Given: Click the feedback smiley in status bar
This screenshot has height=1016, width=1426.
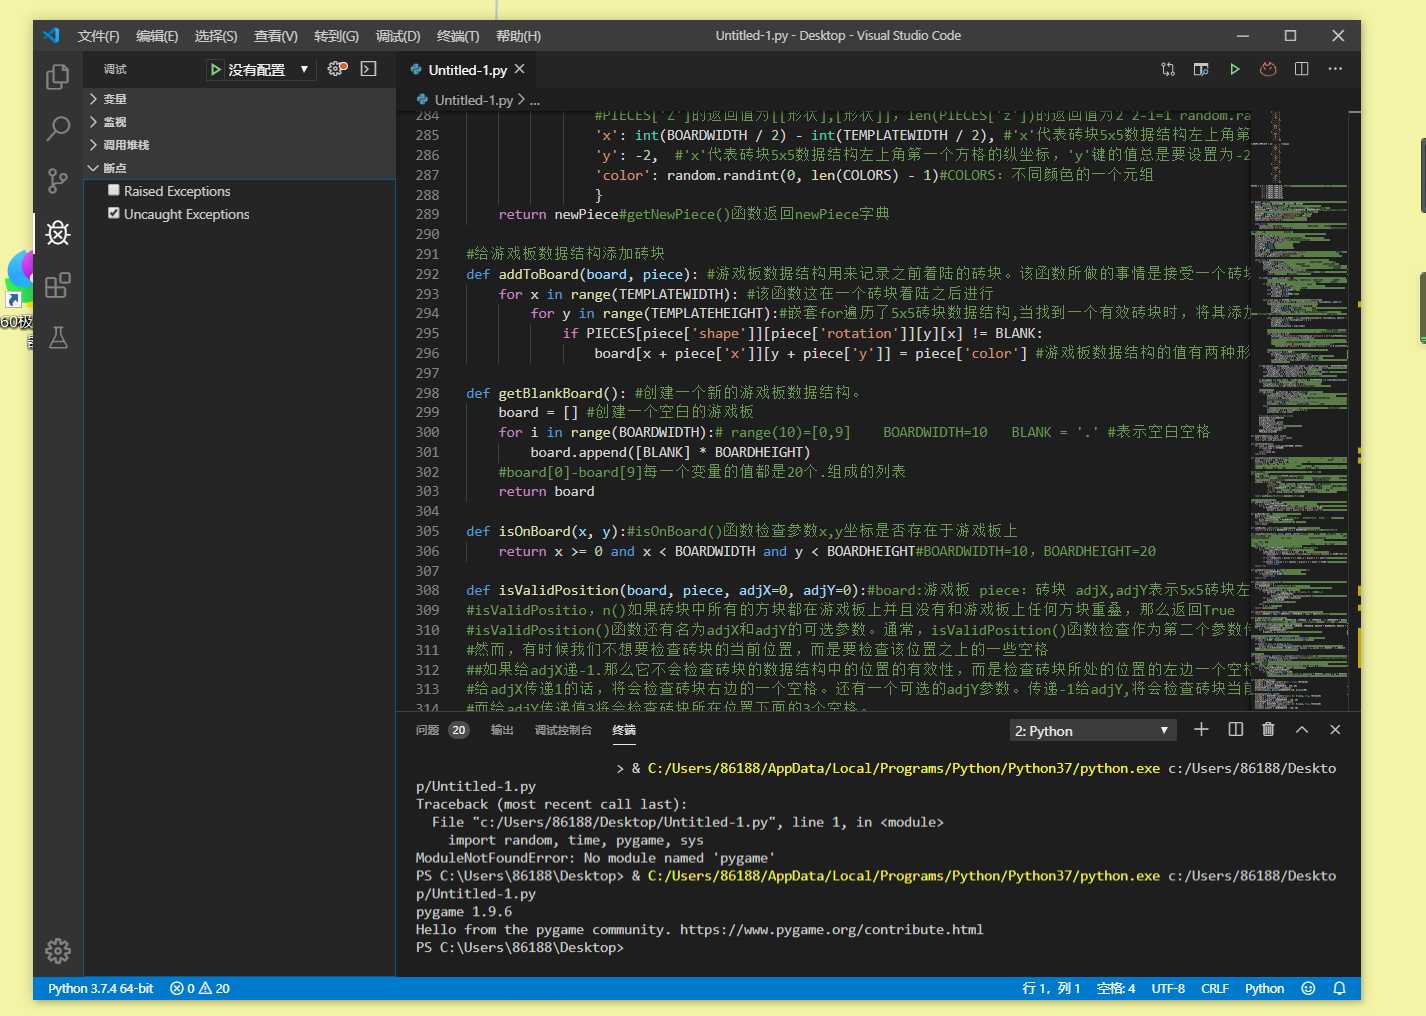Looking at the screenshot, I should pyautogui.click(x=1308, y=988).
